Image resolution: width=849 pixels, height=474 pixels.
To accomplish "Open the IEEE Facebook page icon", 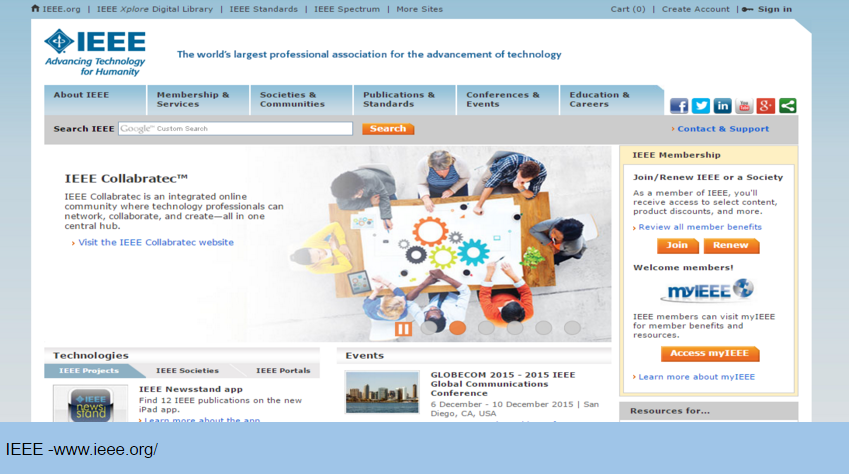I will click(x=678, y=106).
